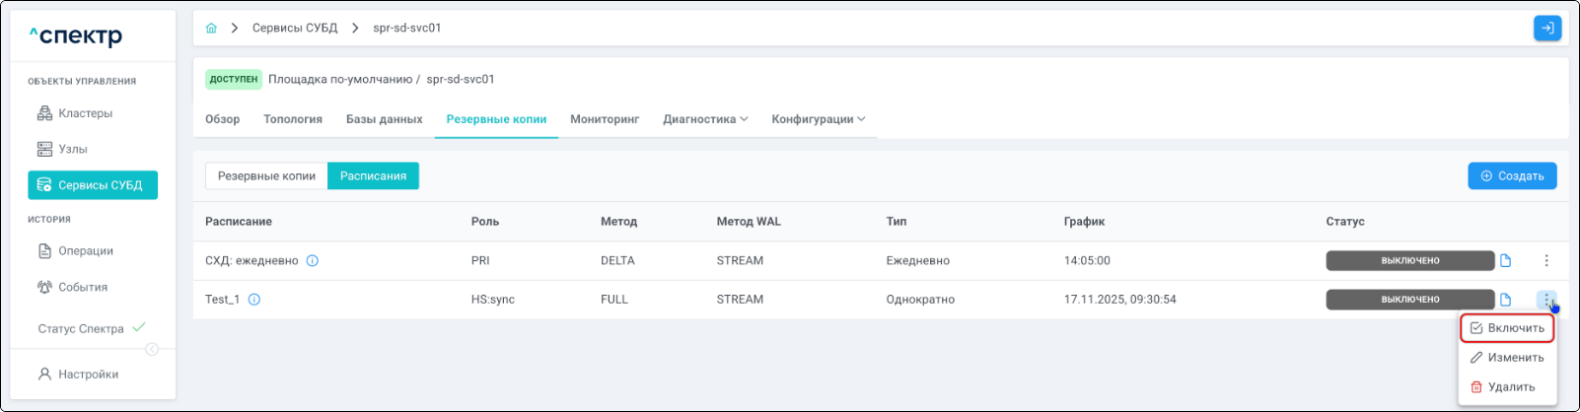The height and width of the screenshot is (412, 1580).
Task: Click ВЫКЛЮЧЕНО status of Test_1 schedule
Action: [x=1409, y=300]
